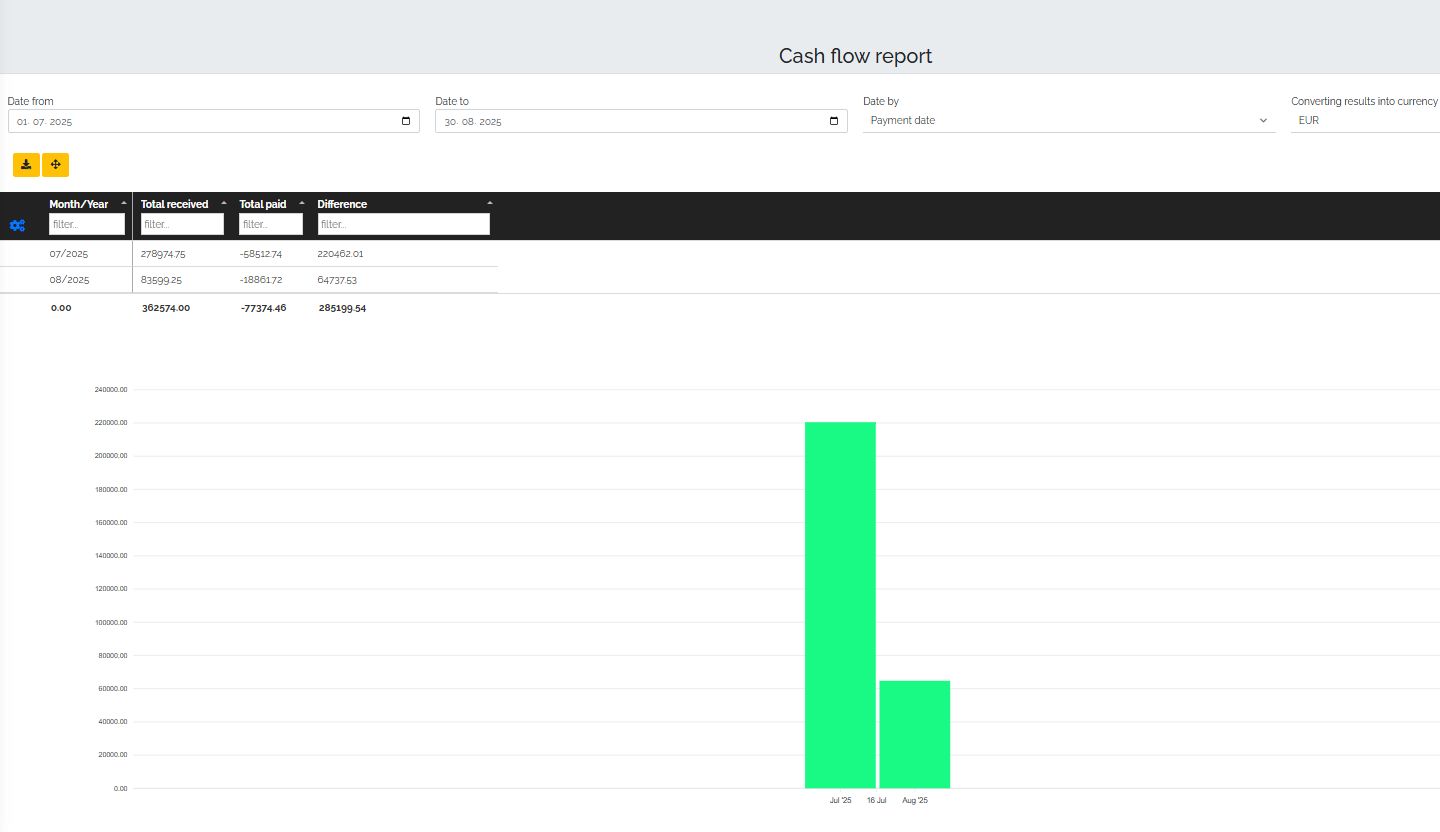Click the Aug '25 green bar
This screenshot has height=832, width=1440.
(914, 734)
